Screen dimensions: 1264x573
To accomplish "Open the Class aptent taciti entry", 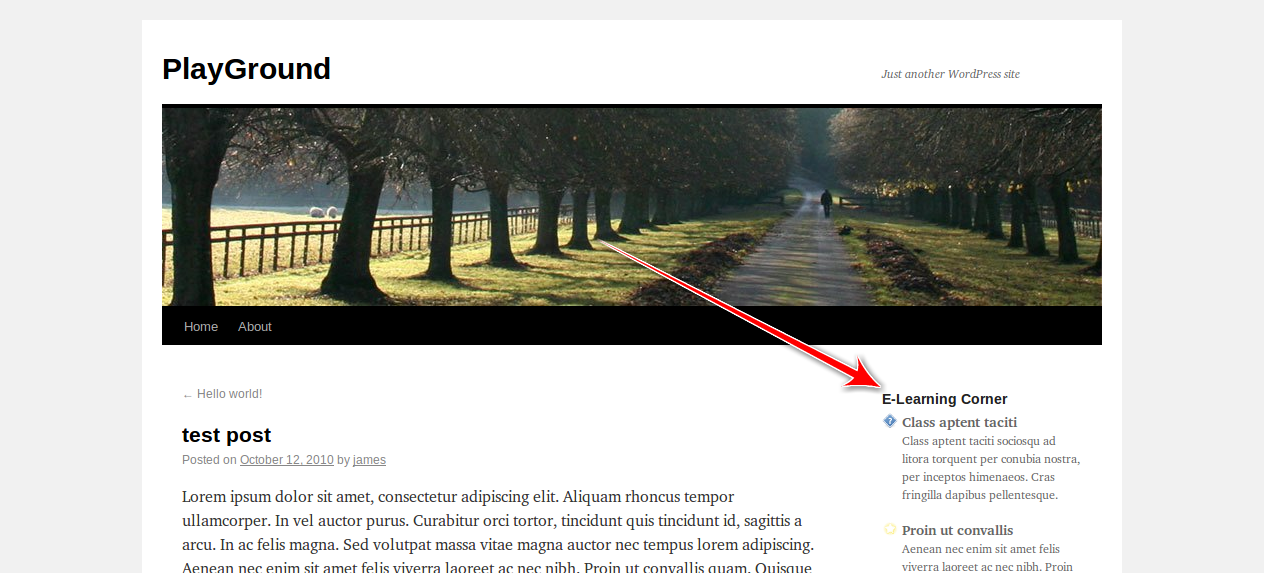I will [x=959, y=422].
